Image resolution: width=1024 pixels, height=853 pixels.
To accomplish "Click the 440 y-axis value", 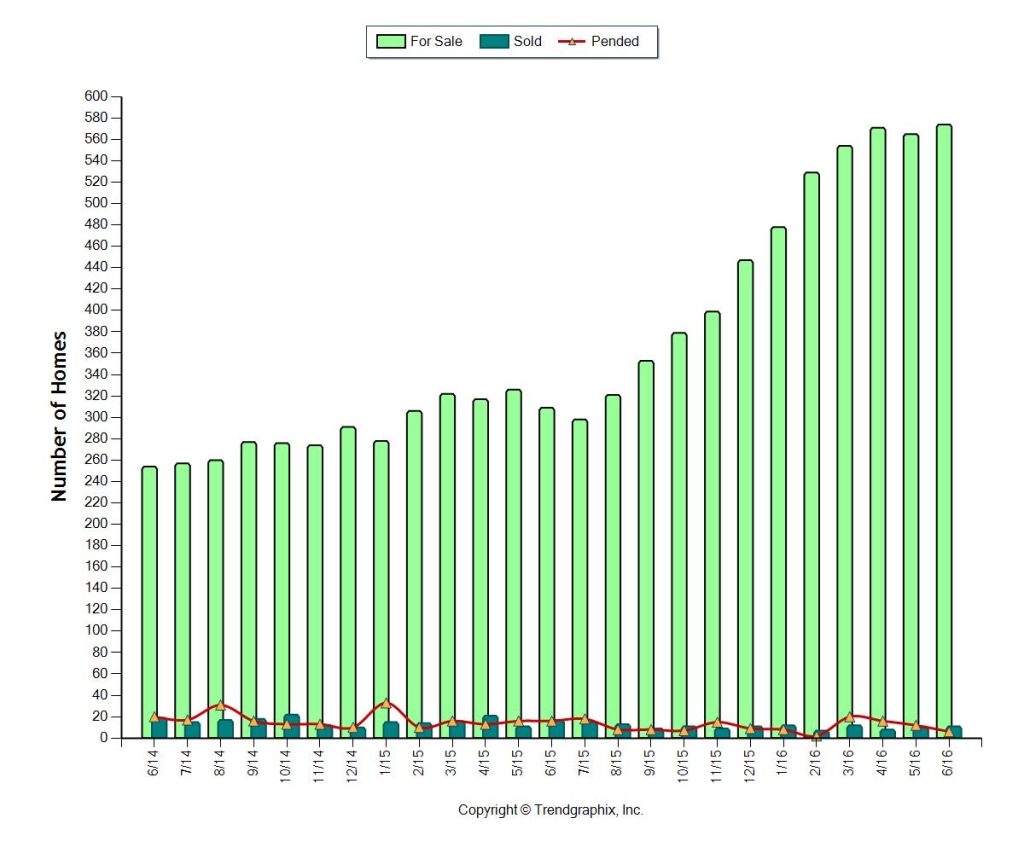I will (x=95, y=267).
